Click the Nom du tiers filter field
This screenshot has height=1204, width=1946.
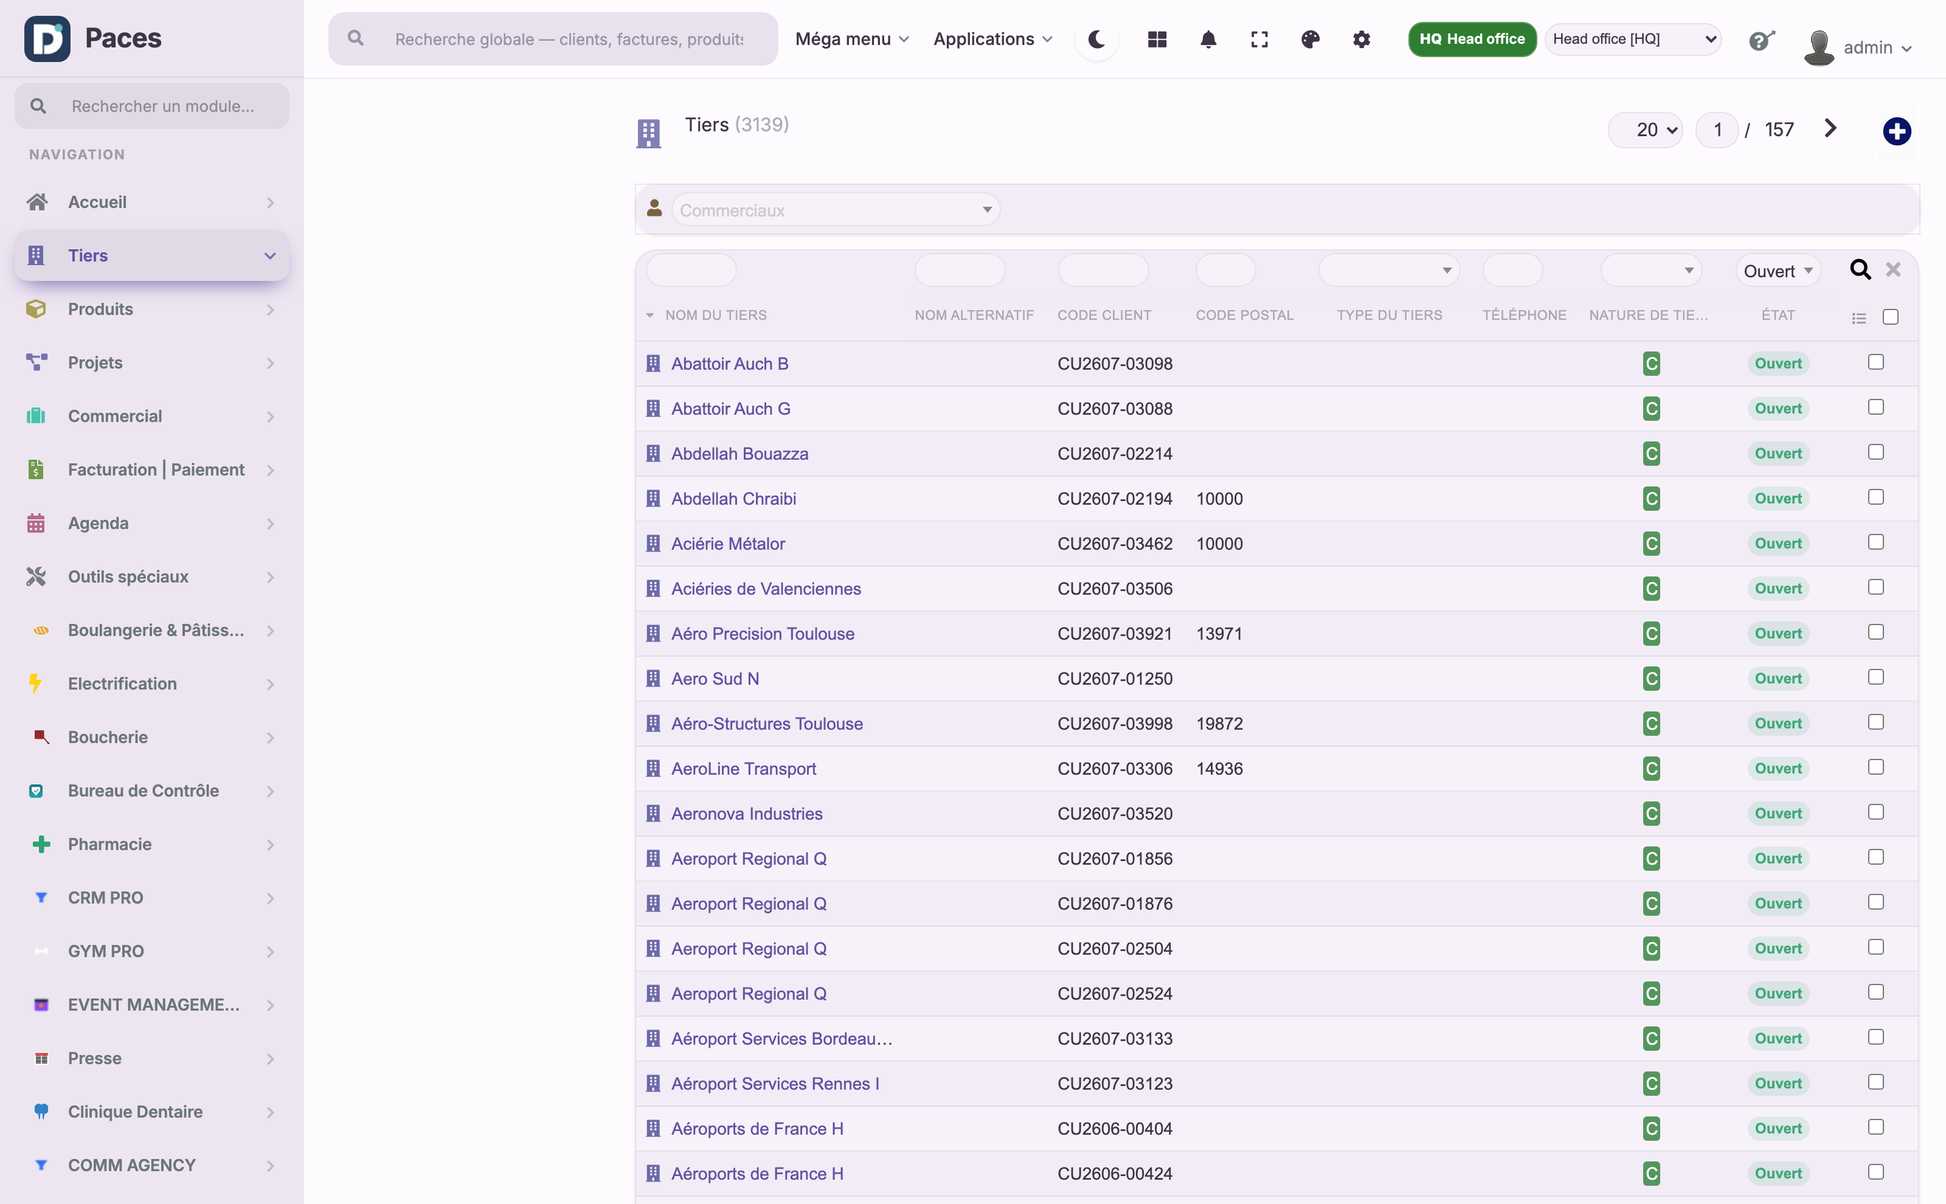[x=691, y=270]
